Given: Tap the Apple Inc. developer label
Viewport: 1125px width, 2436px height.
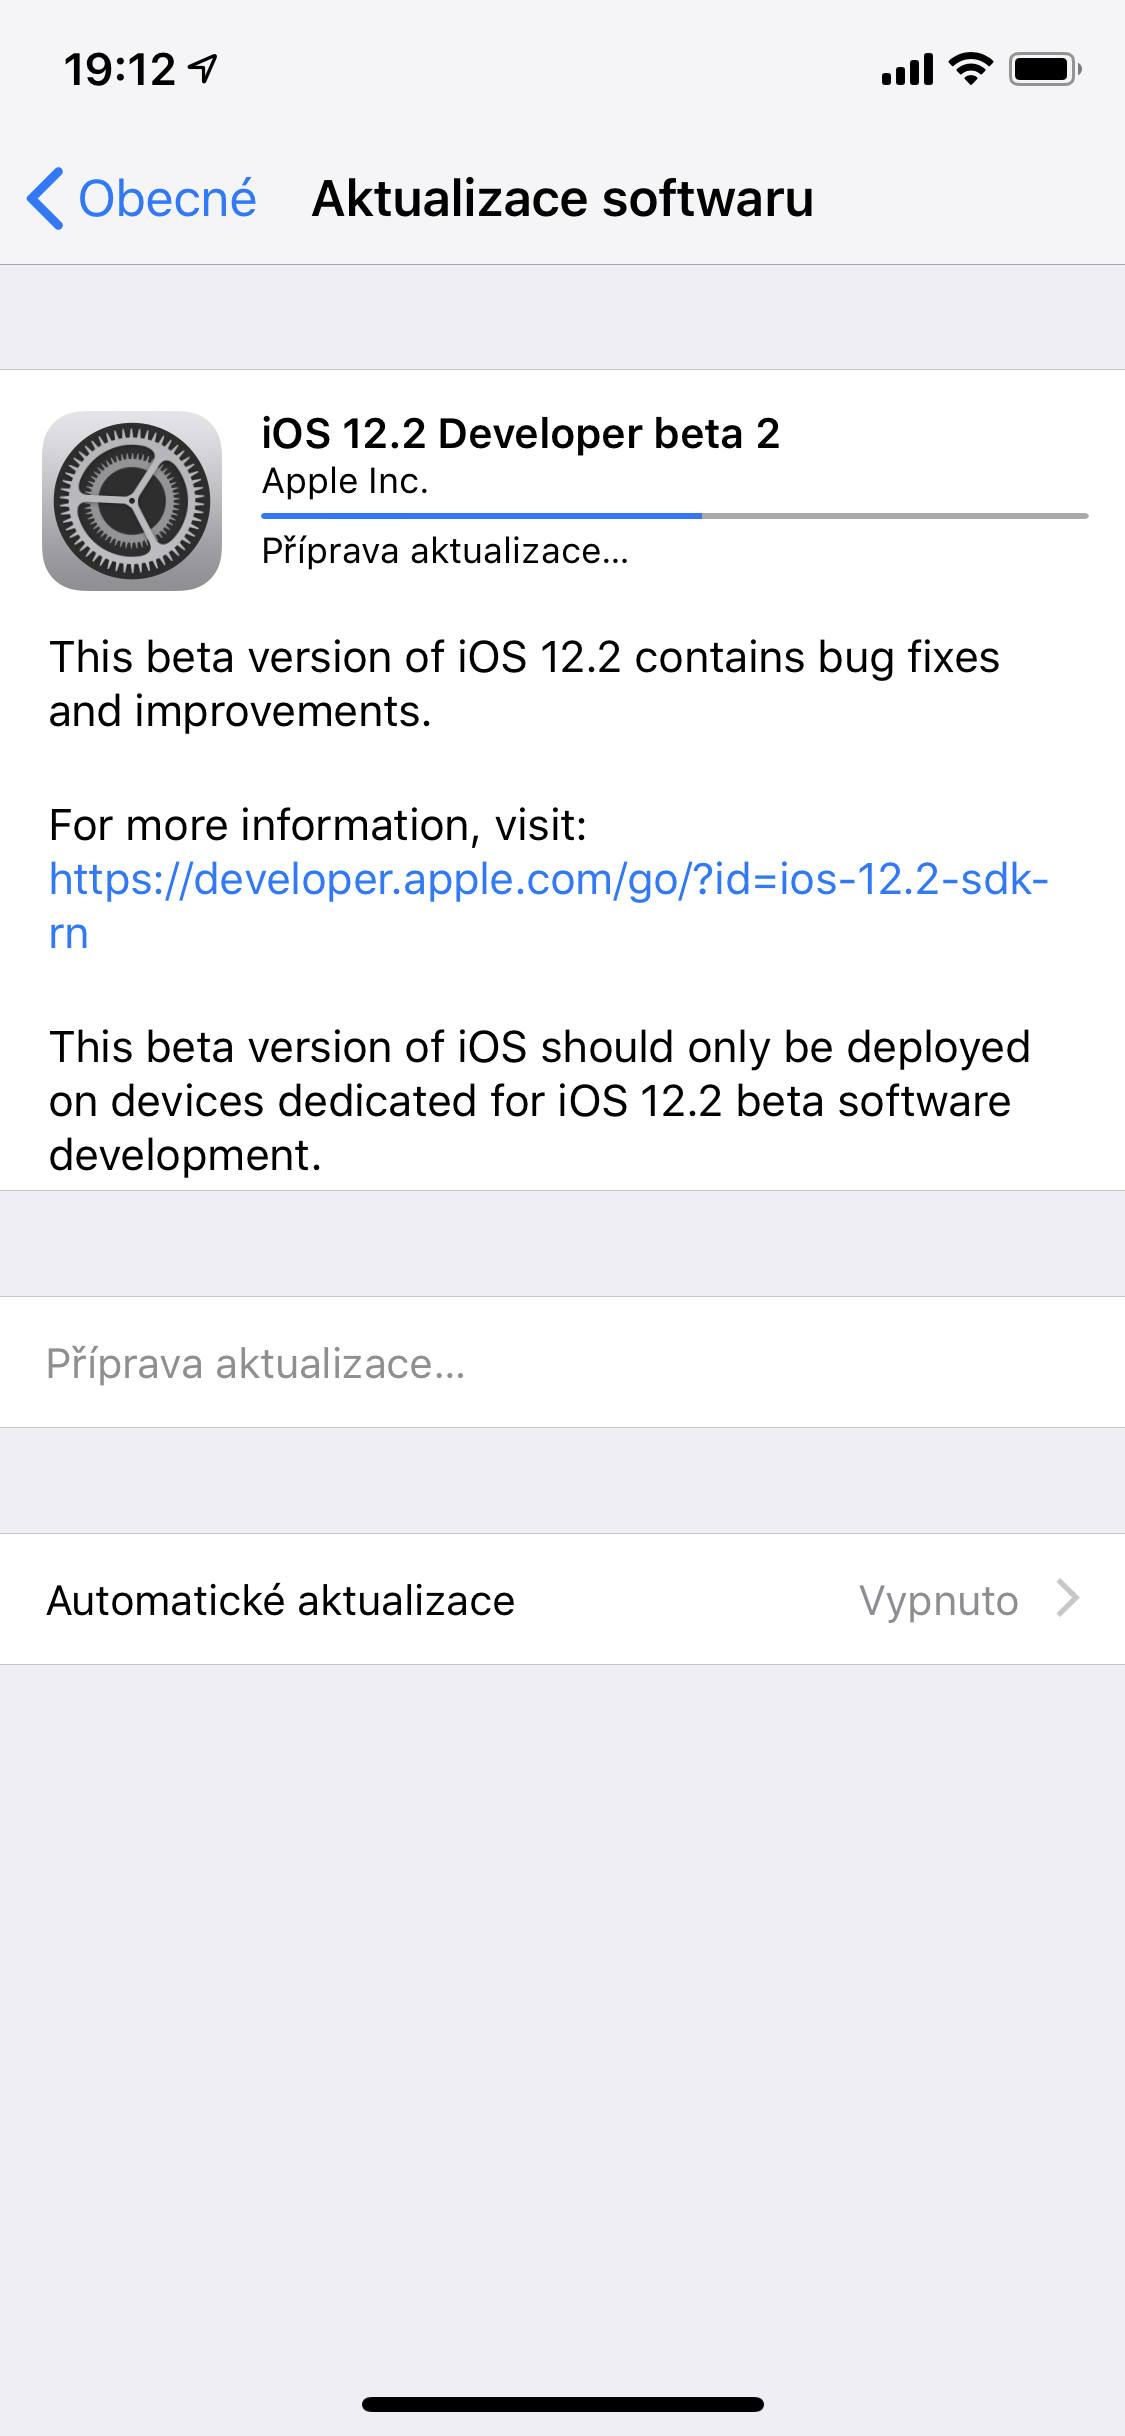Looking at the screenshot, I should coord(345,482).
